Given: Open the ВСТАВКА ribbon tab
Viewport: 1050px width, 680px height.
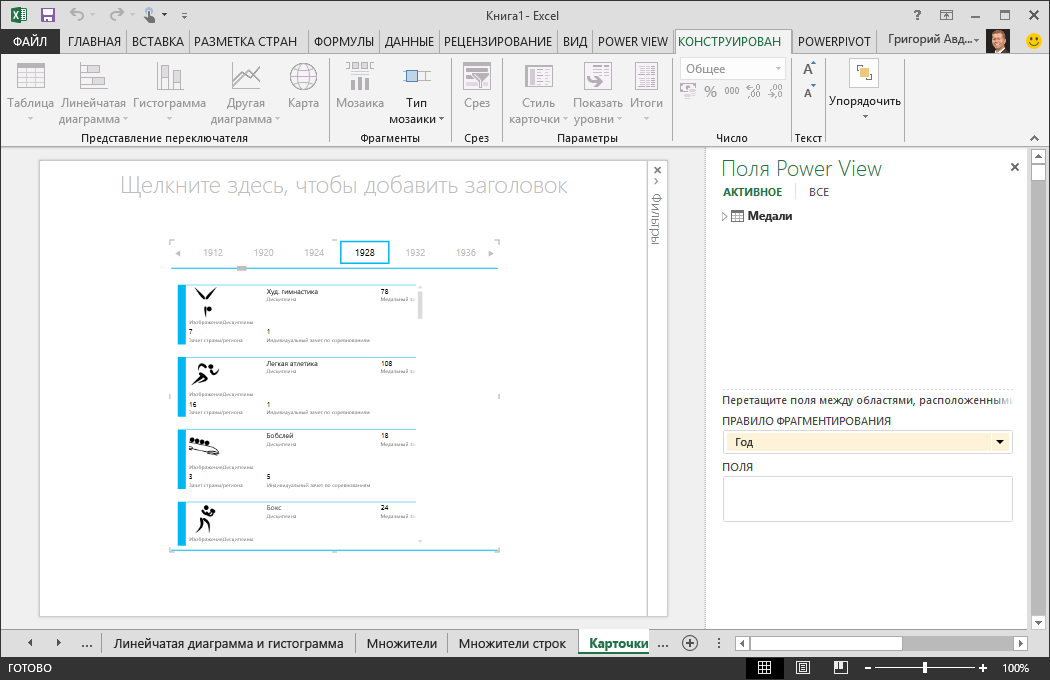Looking at the screenshot, I should point(157,42).
